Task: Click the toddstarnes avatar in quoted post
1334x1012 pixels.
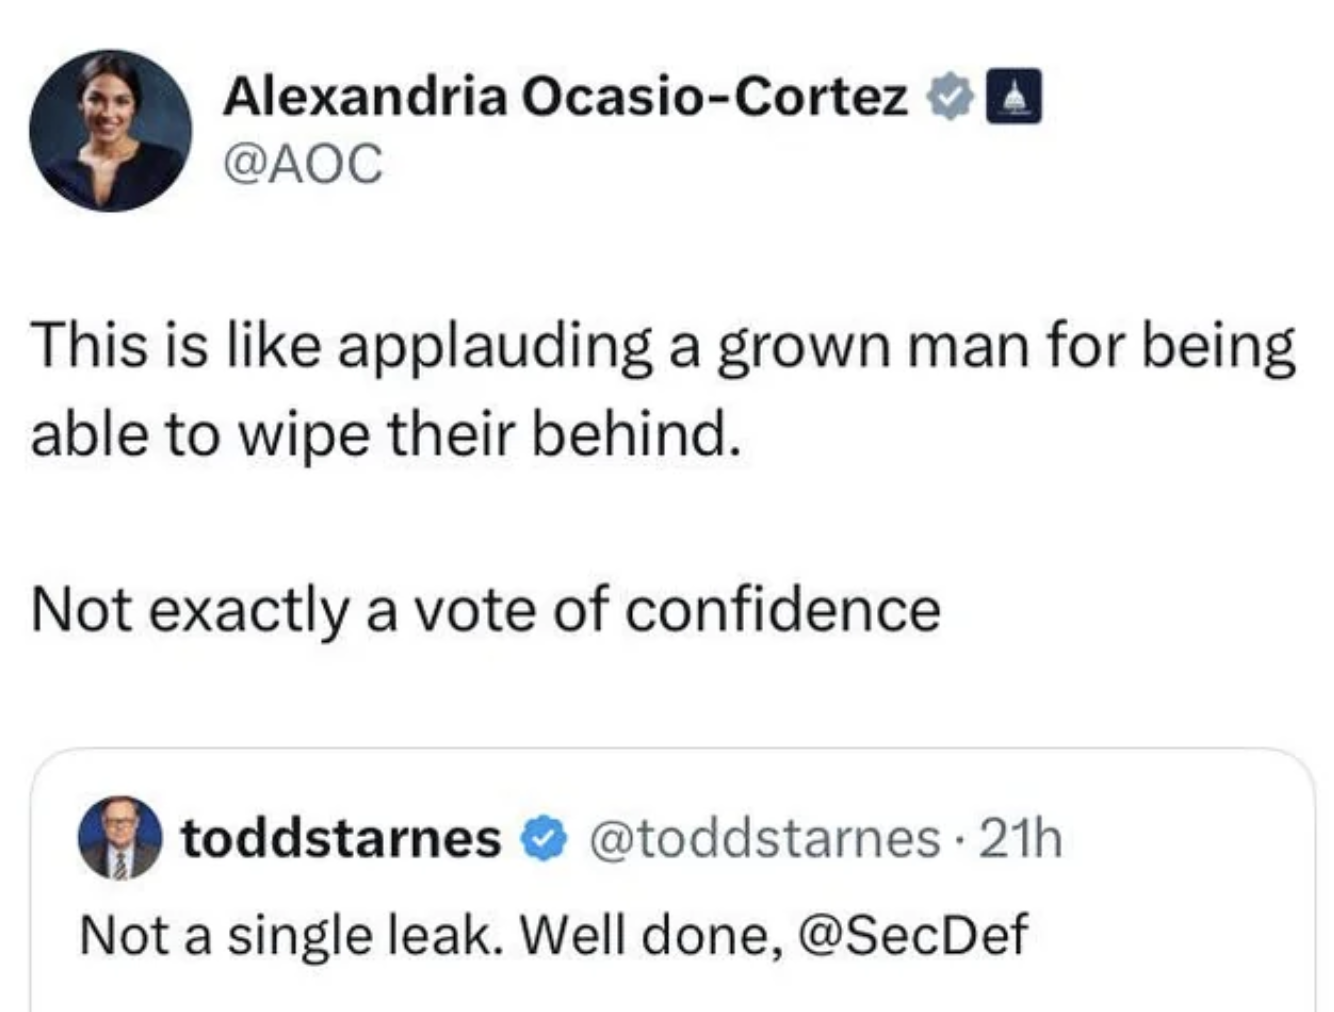Action: click(120, 838)
